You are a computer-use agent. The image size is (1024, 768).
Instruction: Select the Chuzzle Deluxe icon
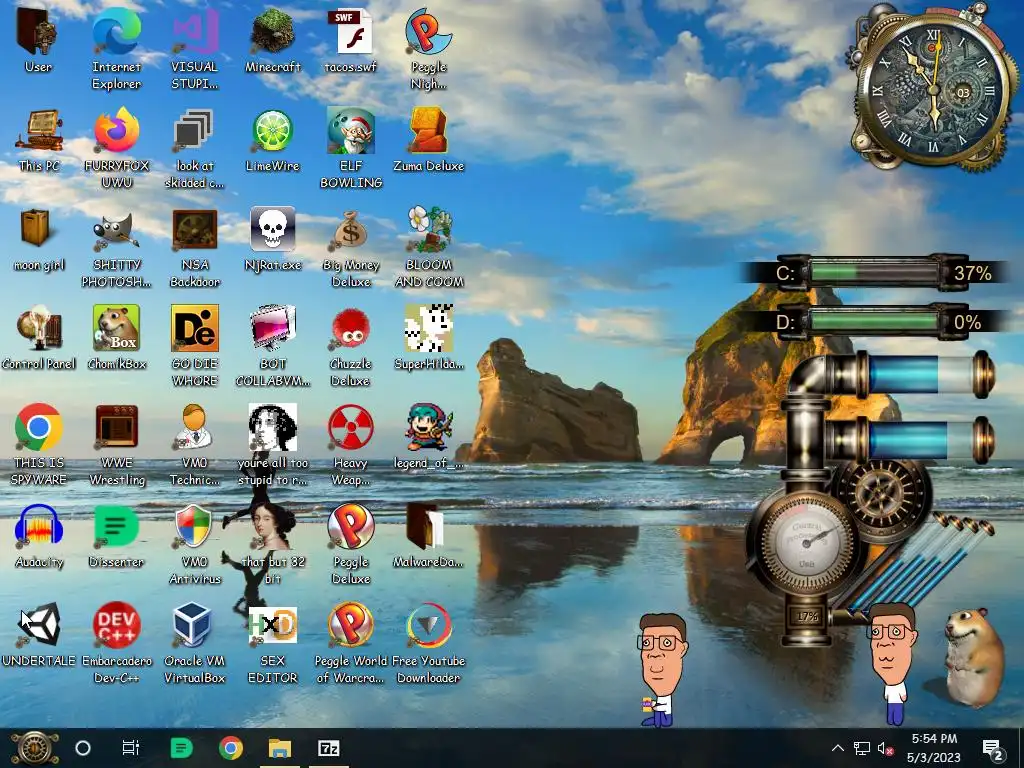coord(351,329)
